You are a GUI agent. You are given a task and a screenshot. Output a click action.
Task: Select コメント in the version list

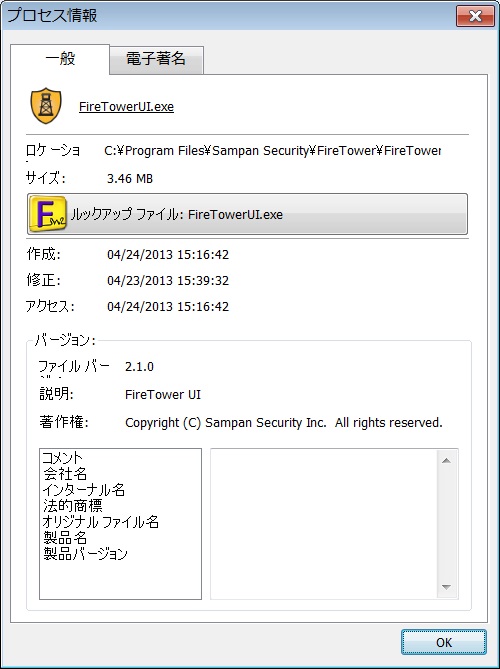click(x=62, y=458)
